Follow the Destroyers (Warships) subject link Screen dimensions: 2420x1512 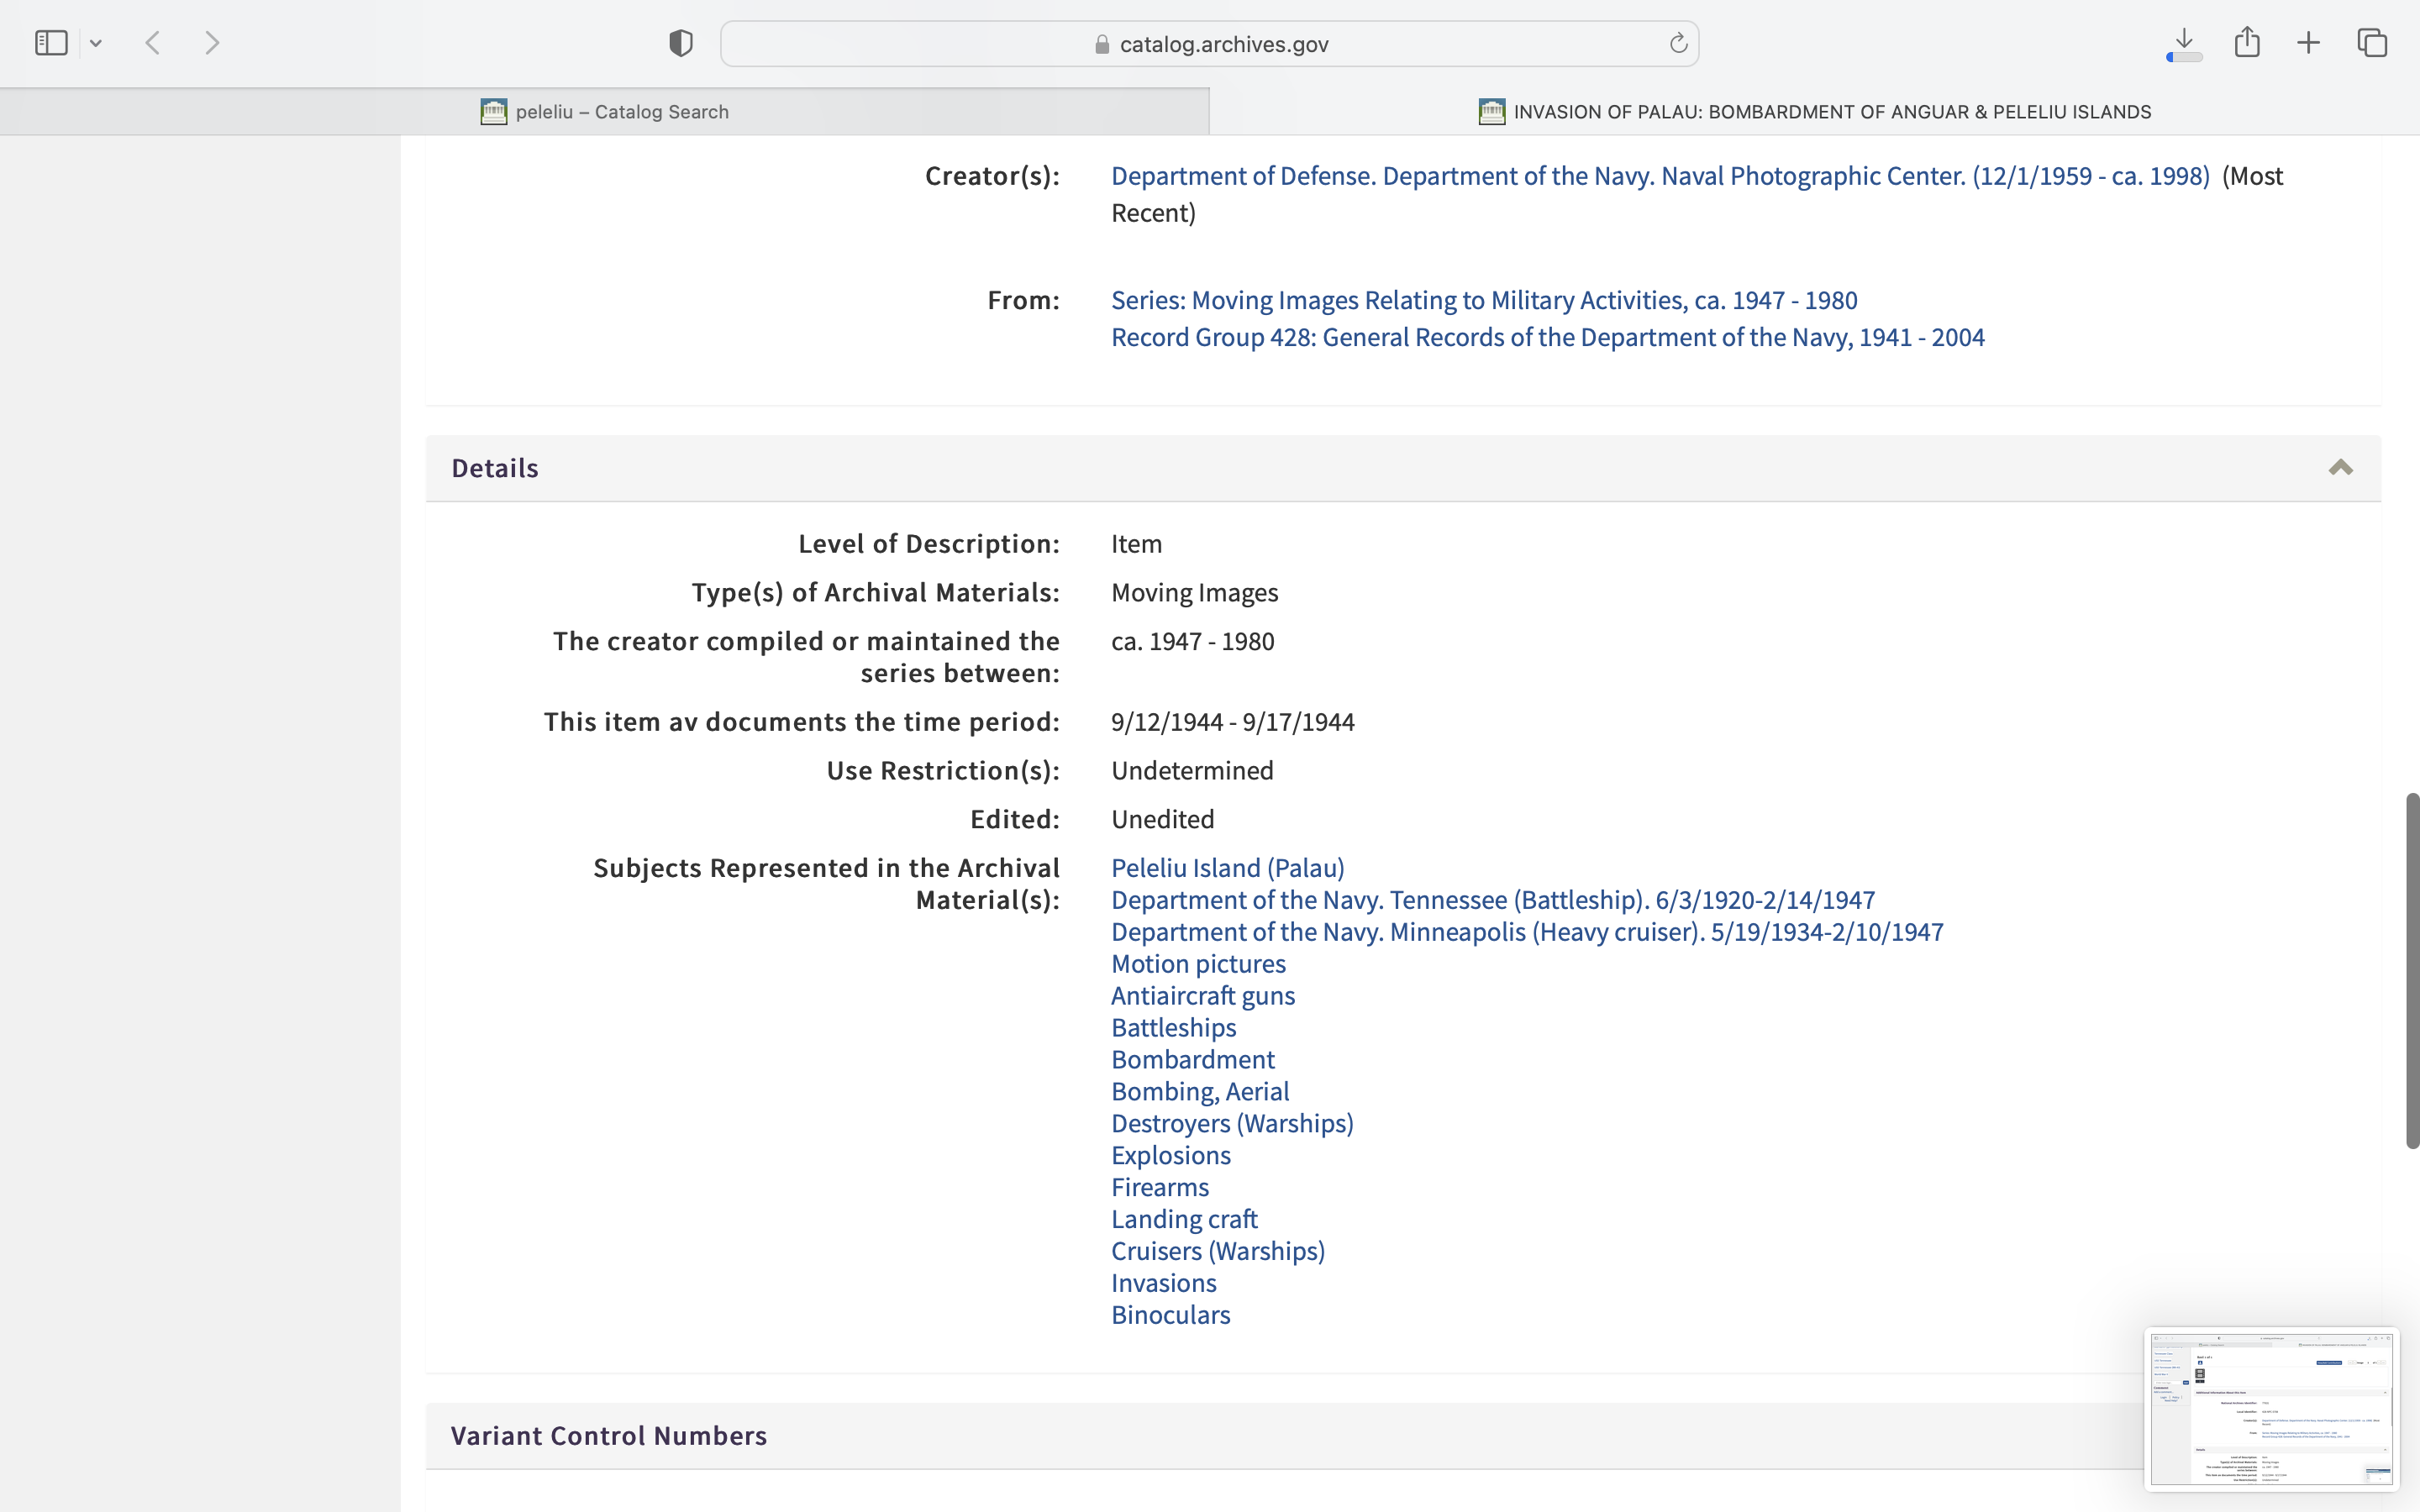(x=1231, y=1124)
